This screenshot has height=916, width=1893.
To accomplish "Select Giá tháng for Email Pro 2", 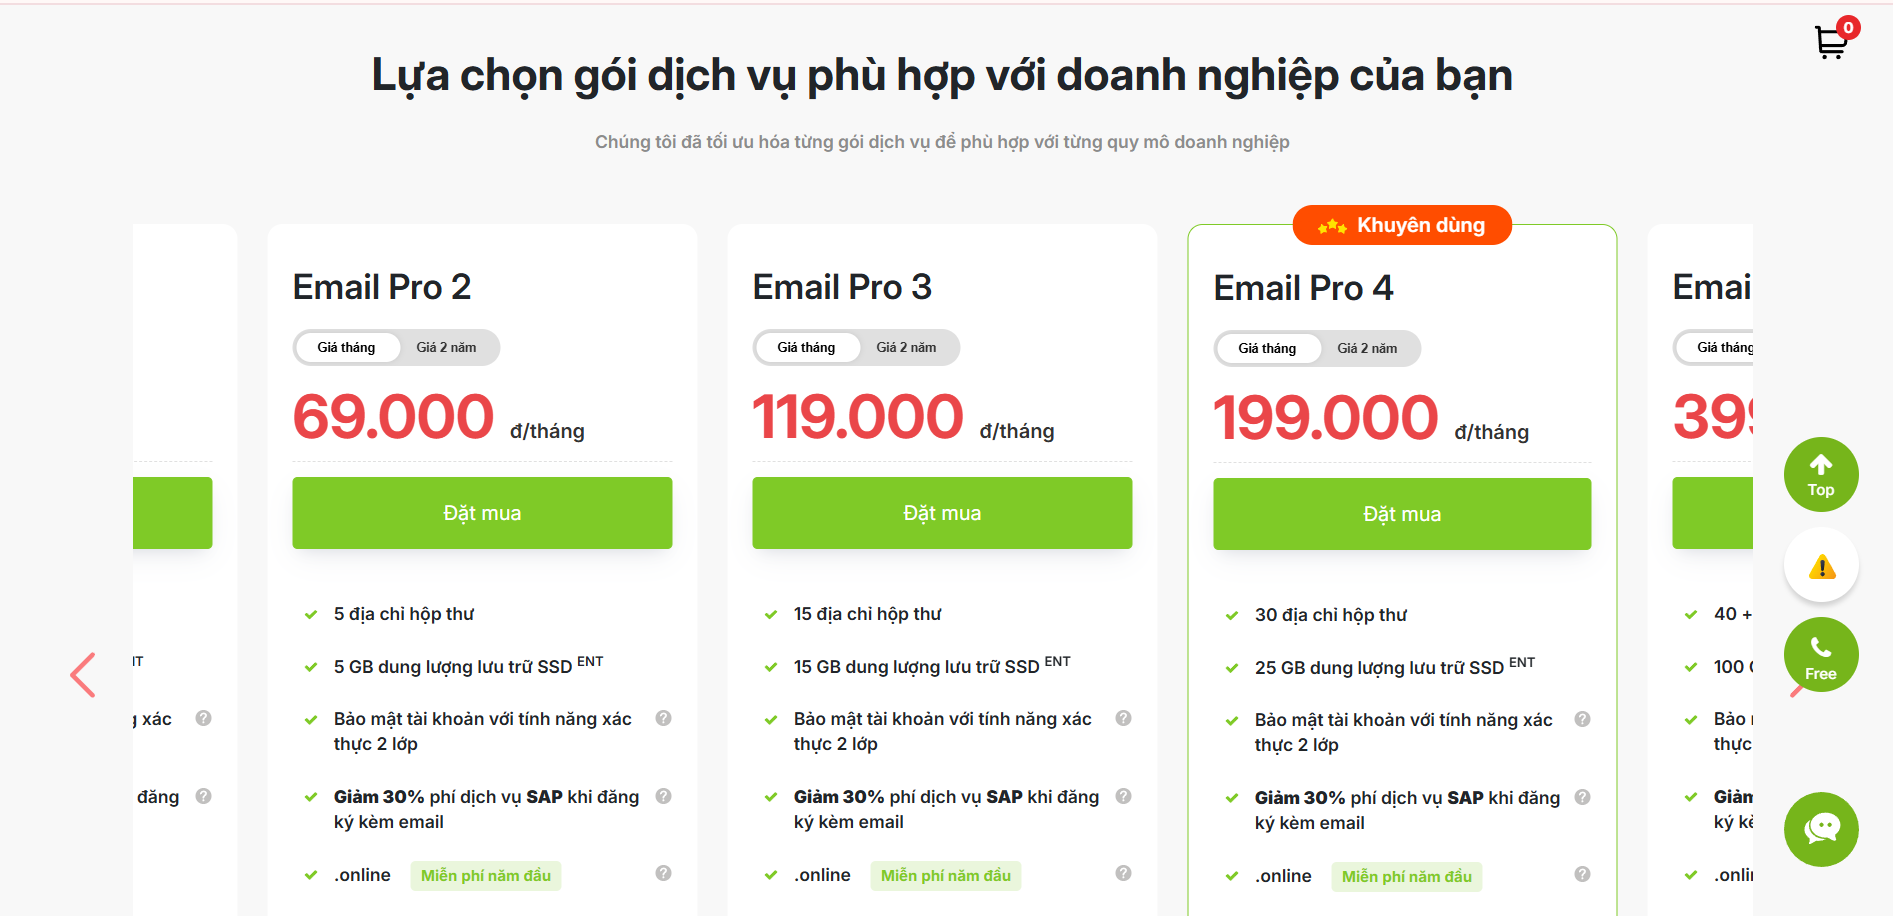I will click(x=346, y=348).
